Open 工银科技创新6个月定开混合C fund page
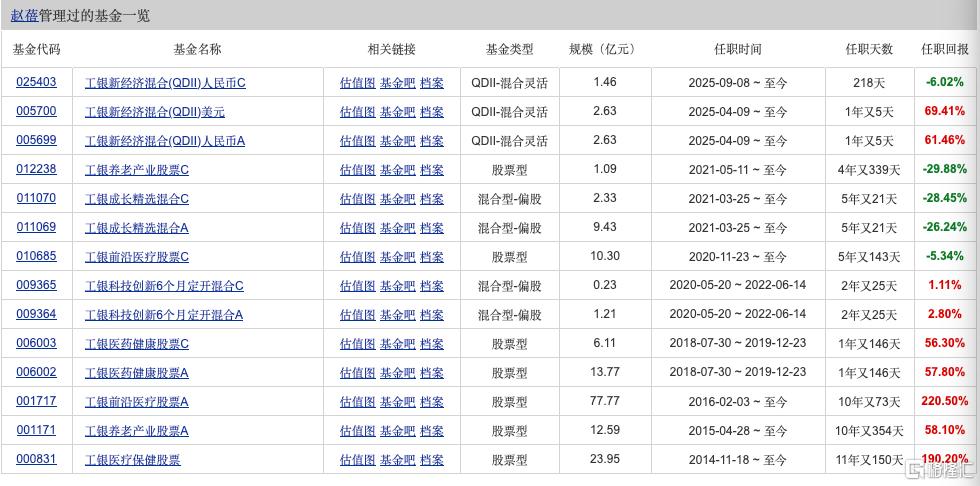Image resolution: width=980 pixels, height=486 pixels. tap(164, 285)
